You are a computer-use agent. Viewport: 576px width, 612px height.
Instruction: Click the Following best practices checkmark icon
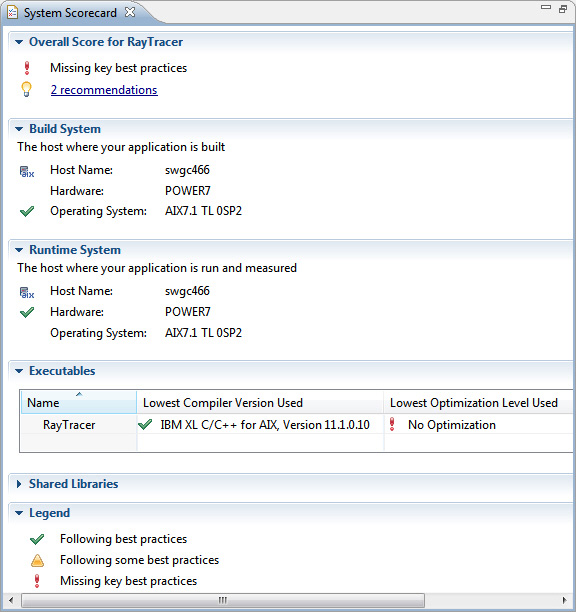pyautogui.click(x=37, y=539)
